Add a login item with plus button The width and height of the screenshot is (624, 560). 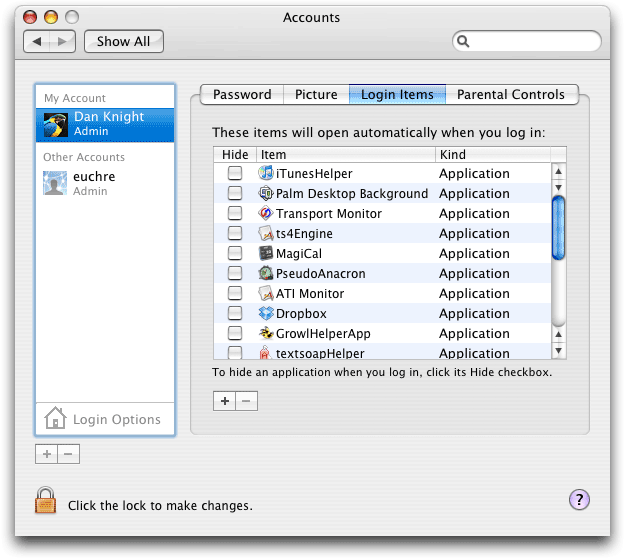coord(224,401)
